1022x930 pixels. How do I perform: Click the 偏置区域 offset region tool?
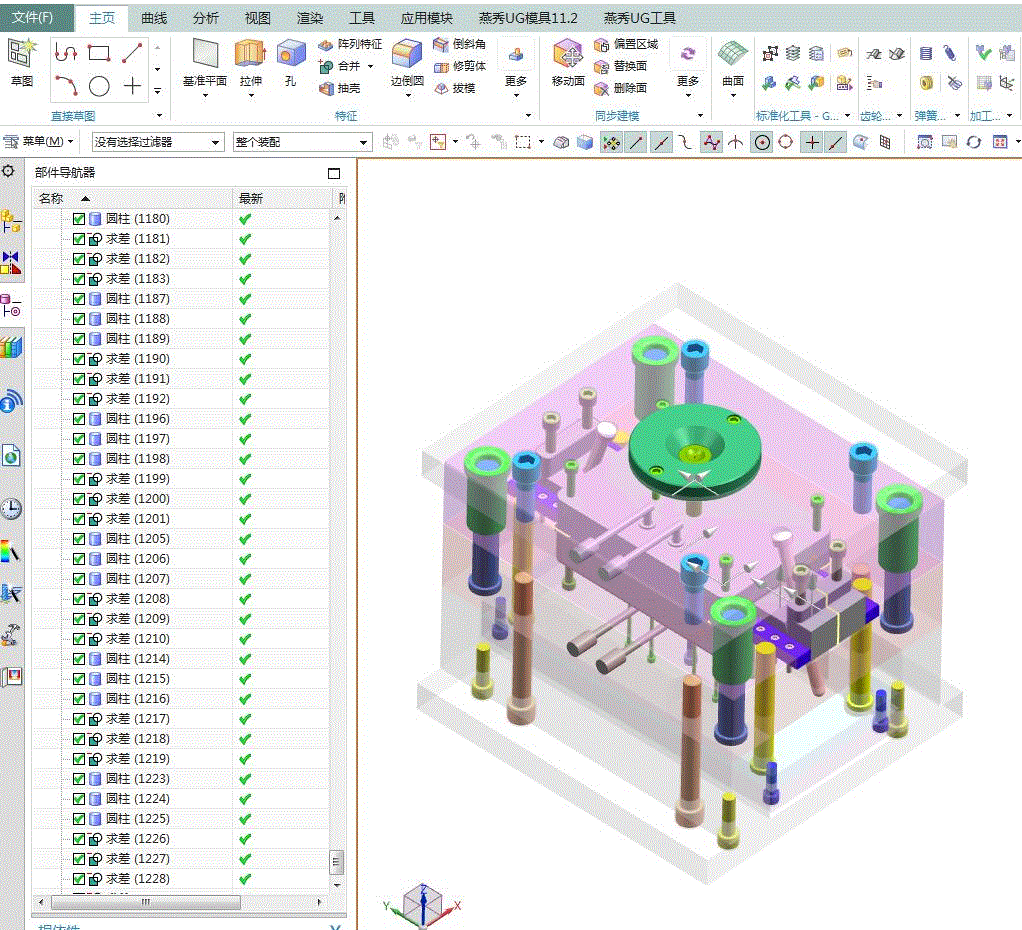point(626,44)
